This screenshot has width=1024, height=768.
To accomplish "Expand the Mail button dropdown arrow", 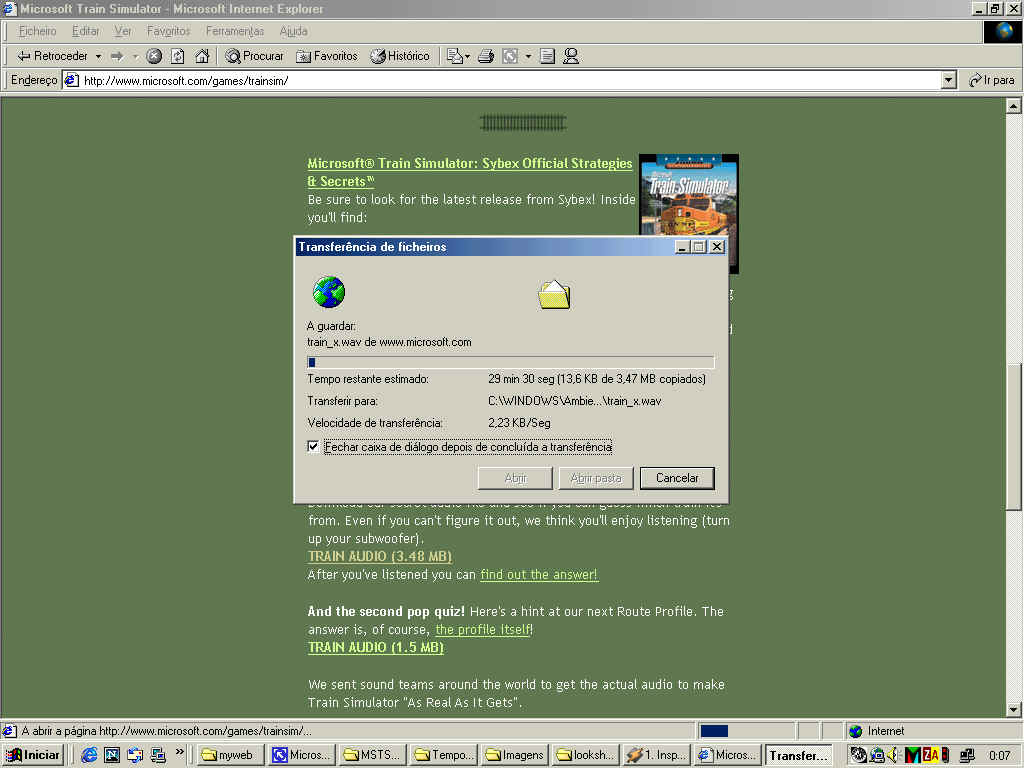I will pos(468,56).
